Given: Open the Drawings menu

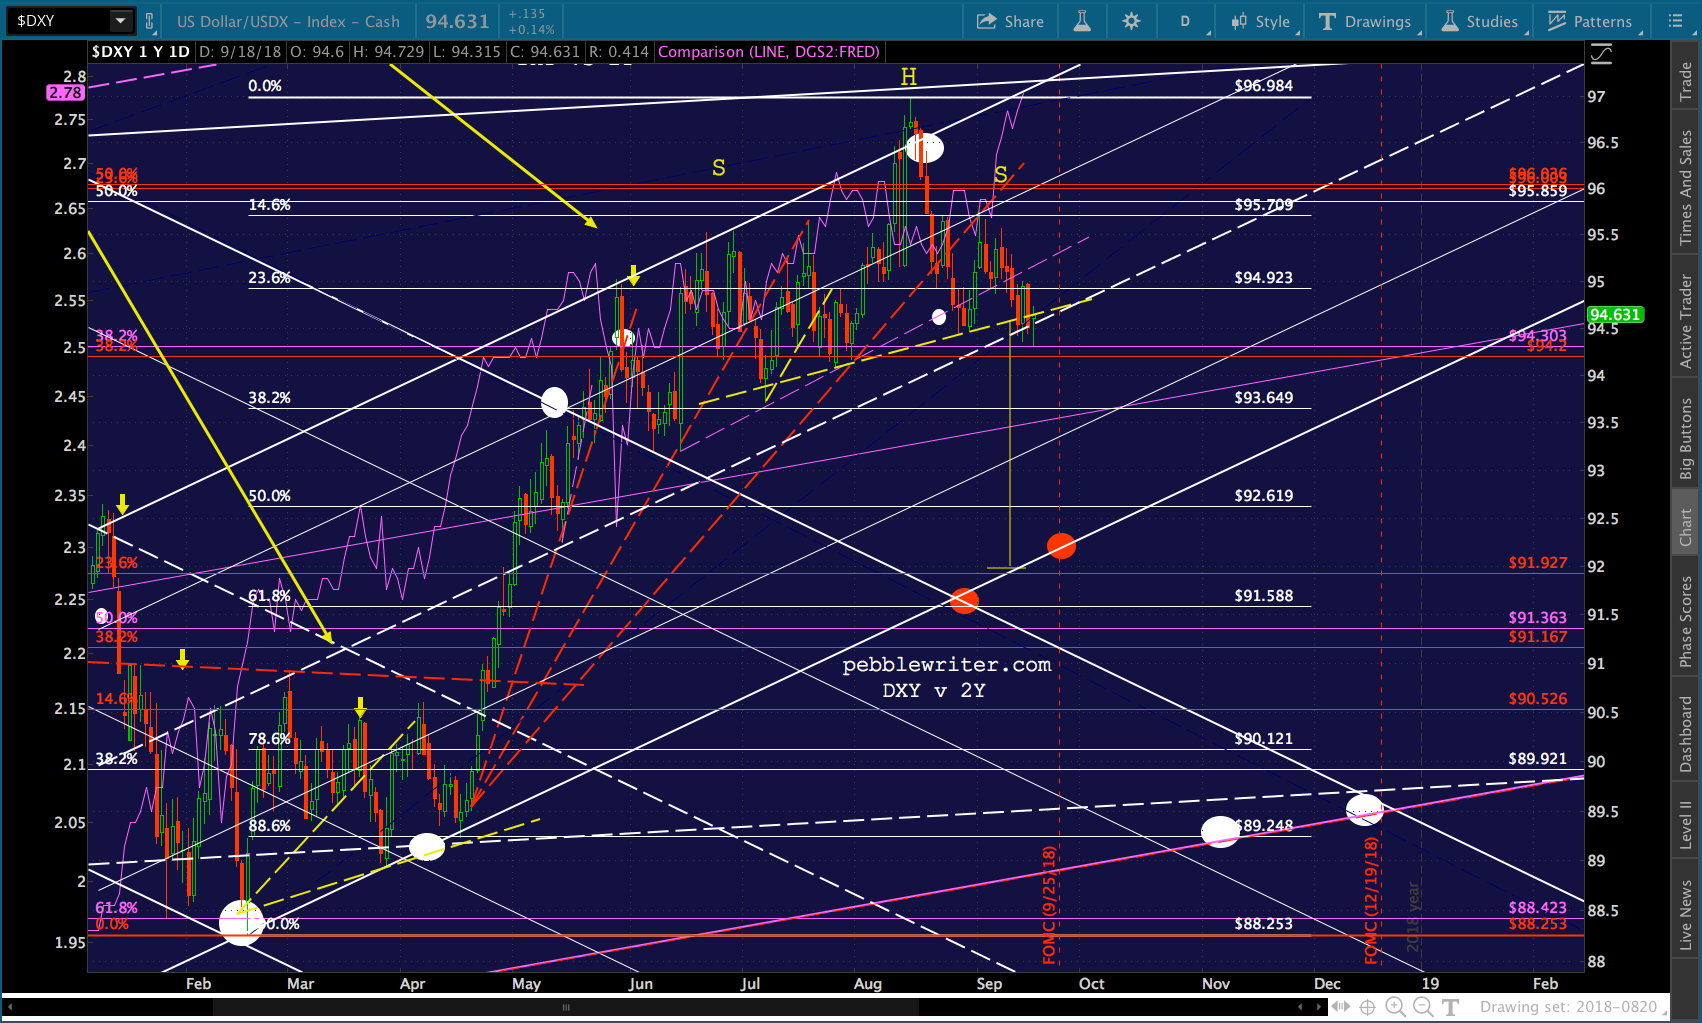Looking at the screenshot, I should pyautogui.click(x=1366, y=21).
